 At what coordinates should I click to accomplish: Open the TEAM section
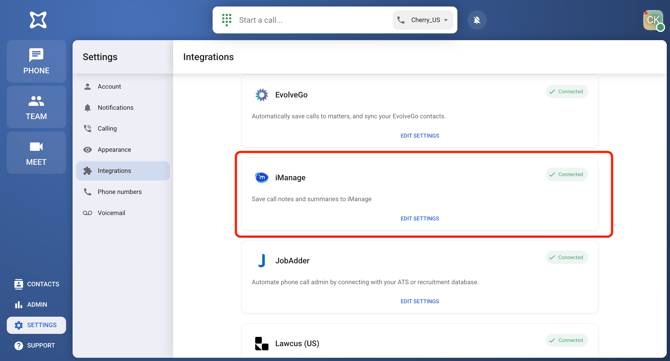pos(36,107)
